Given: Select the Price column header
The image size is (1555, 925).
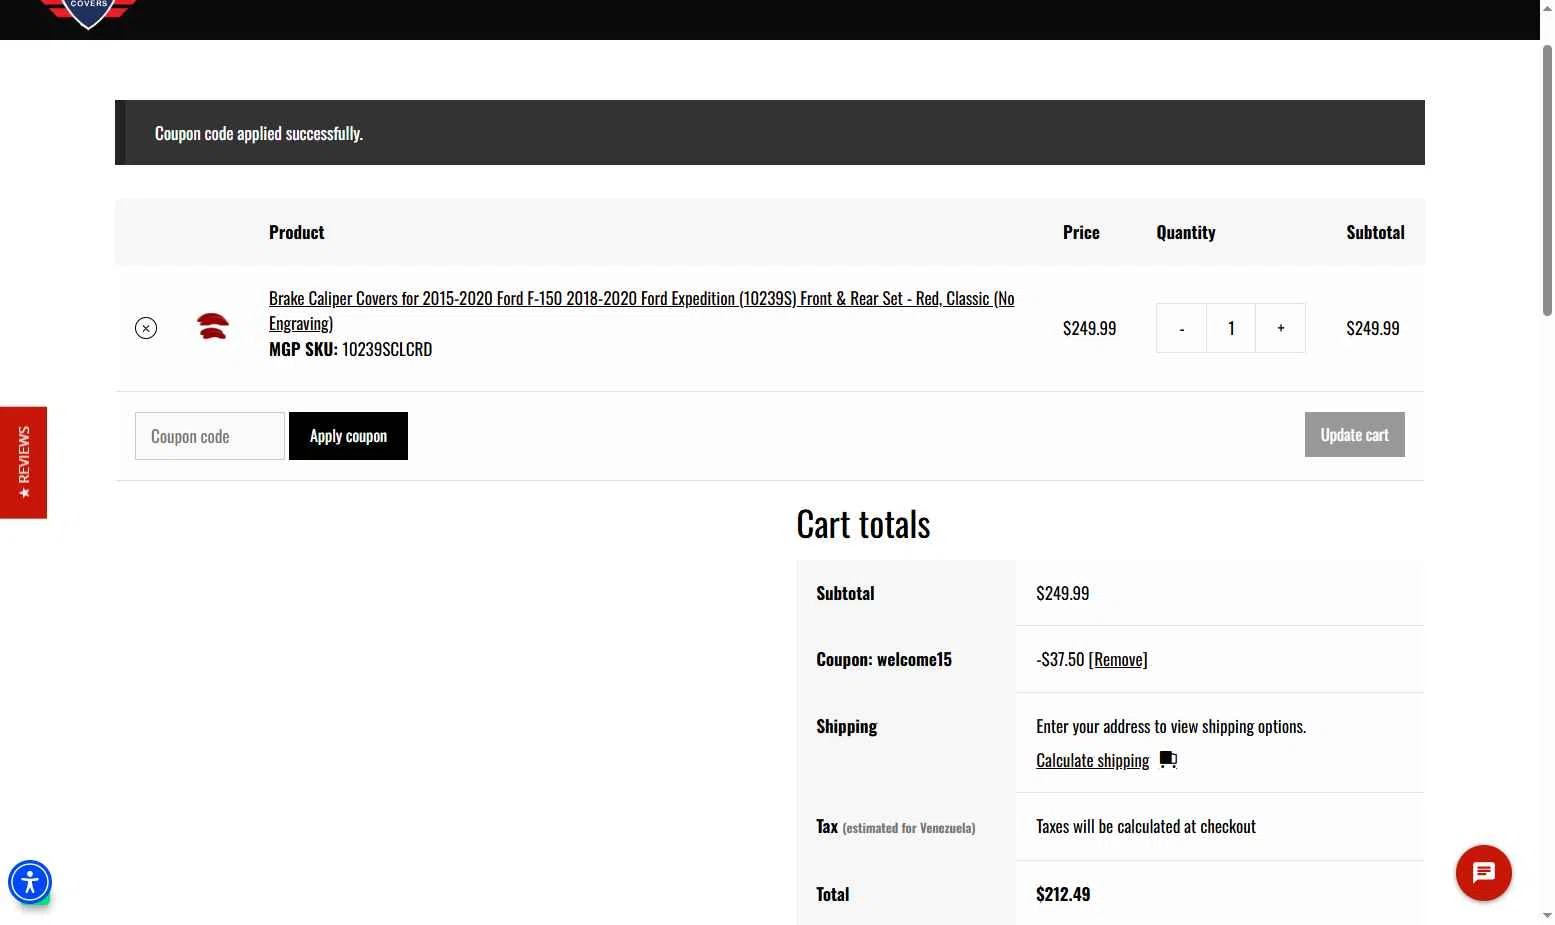Looking at the screenshot, I should pos(1081,232).
